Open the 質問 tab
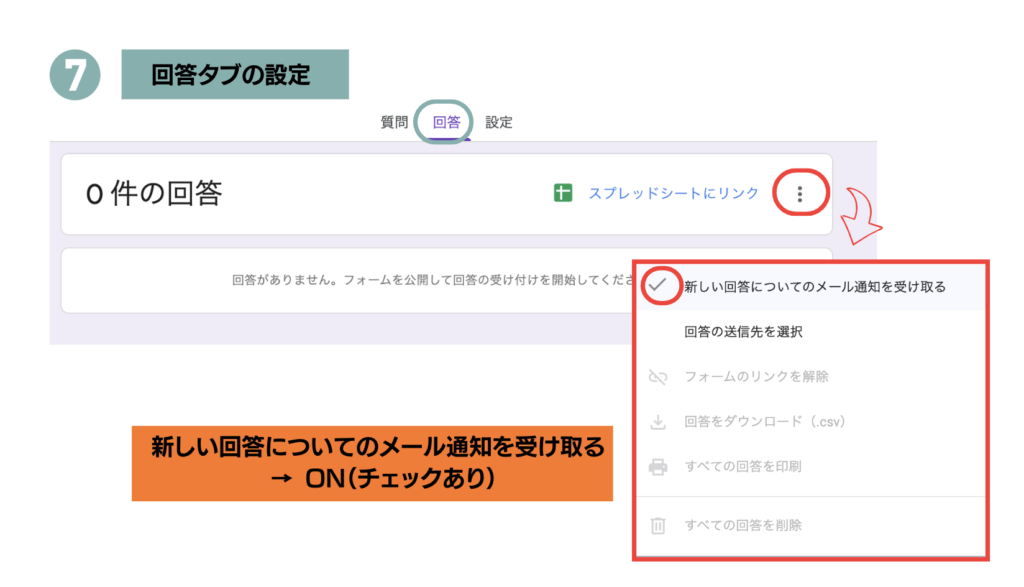The width and height of the screenshot is (1024, 587). (394, 122)
